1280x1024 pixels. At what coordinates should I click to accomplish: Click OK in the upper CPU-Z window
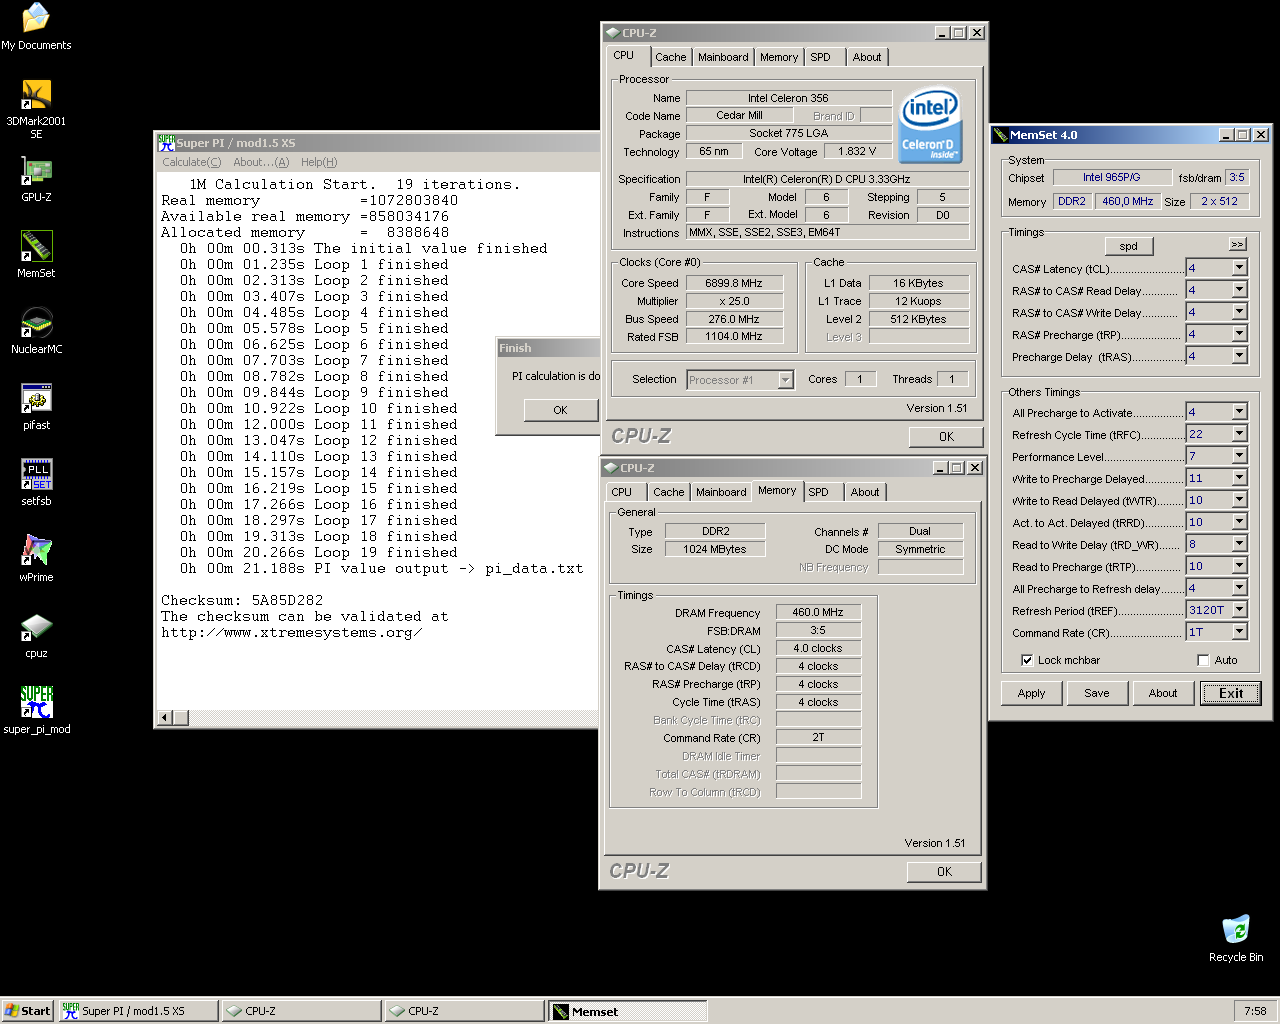pyautogui.click(x=946, y=437)
